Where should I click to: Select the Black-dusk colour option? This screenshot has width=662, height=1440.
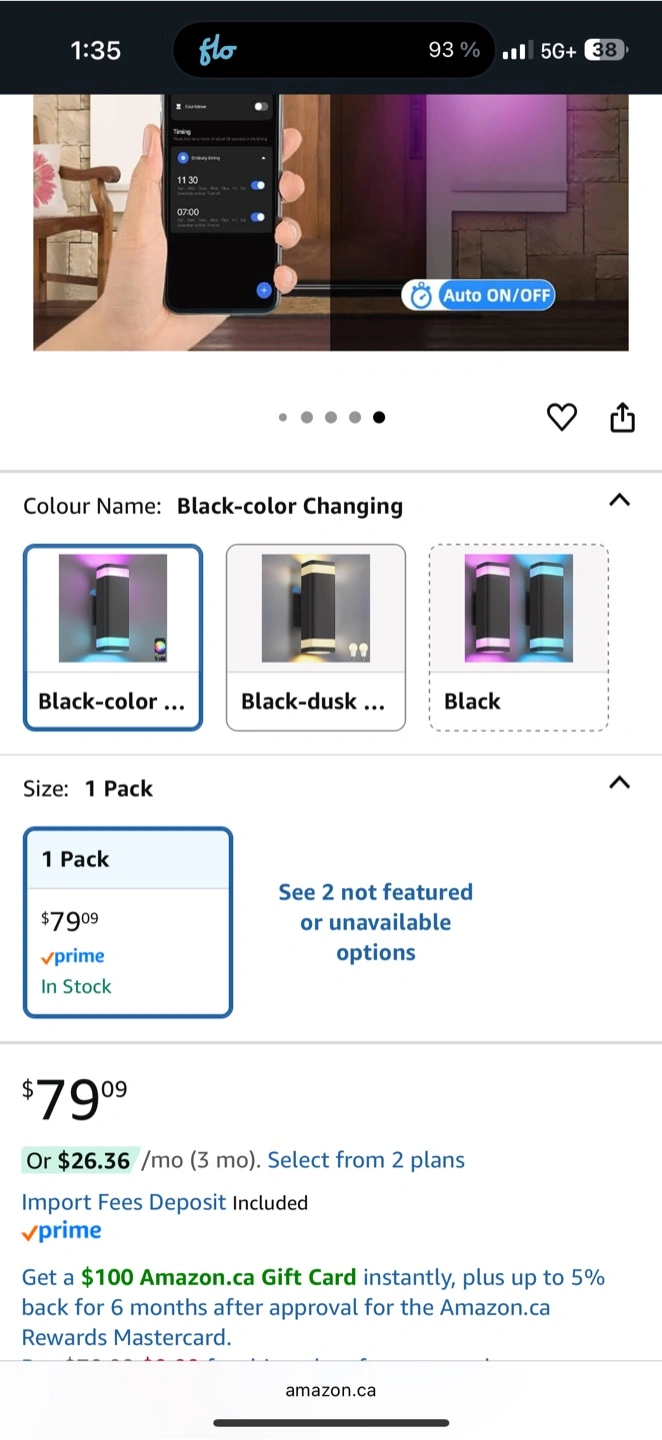coord(316,638)
